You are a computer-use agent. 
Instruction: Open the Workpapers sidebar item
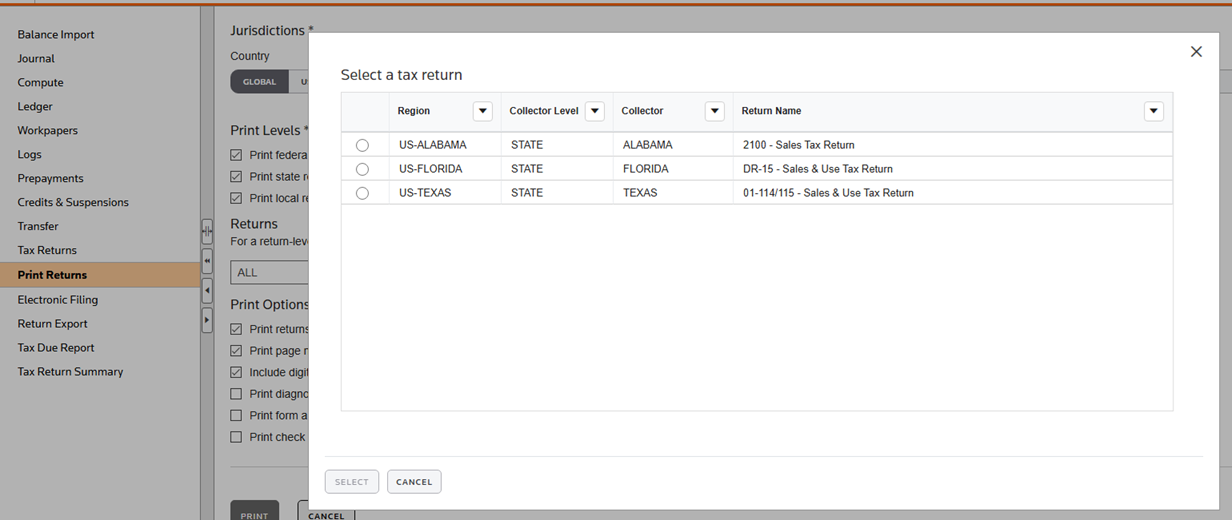[x=47, y=130]
